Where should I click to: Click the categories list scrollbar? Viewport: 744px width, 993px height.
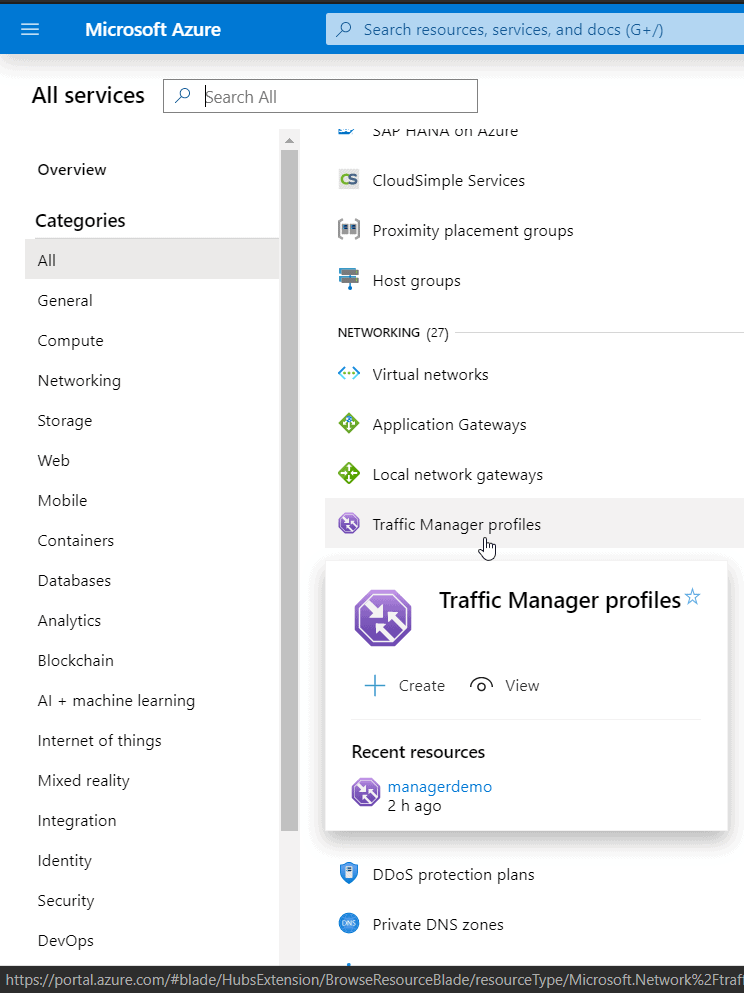coord(290,480)
